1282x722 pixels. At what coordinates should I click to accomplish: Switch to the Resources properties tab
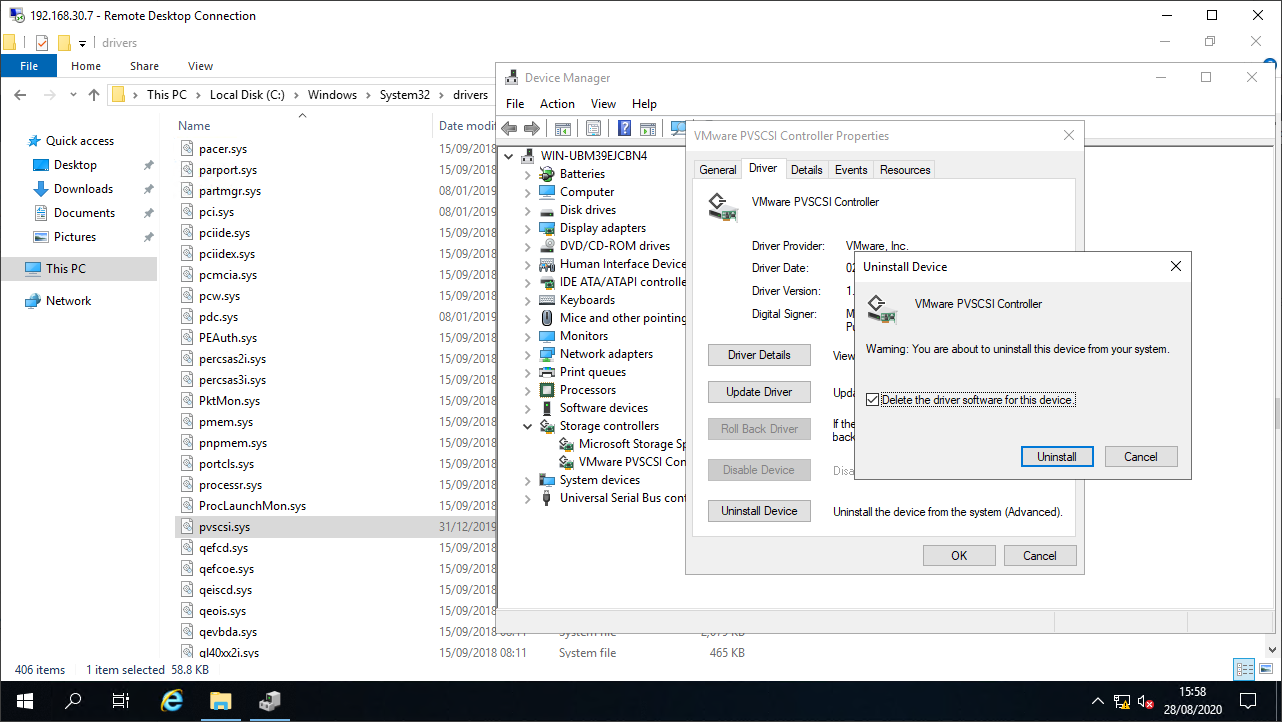tap(905, 170)
